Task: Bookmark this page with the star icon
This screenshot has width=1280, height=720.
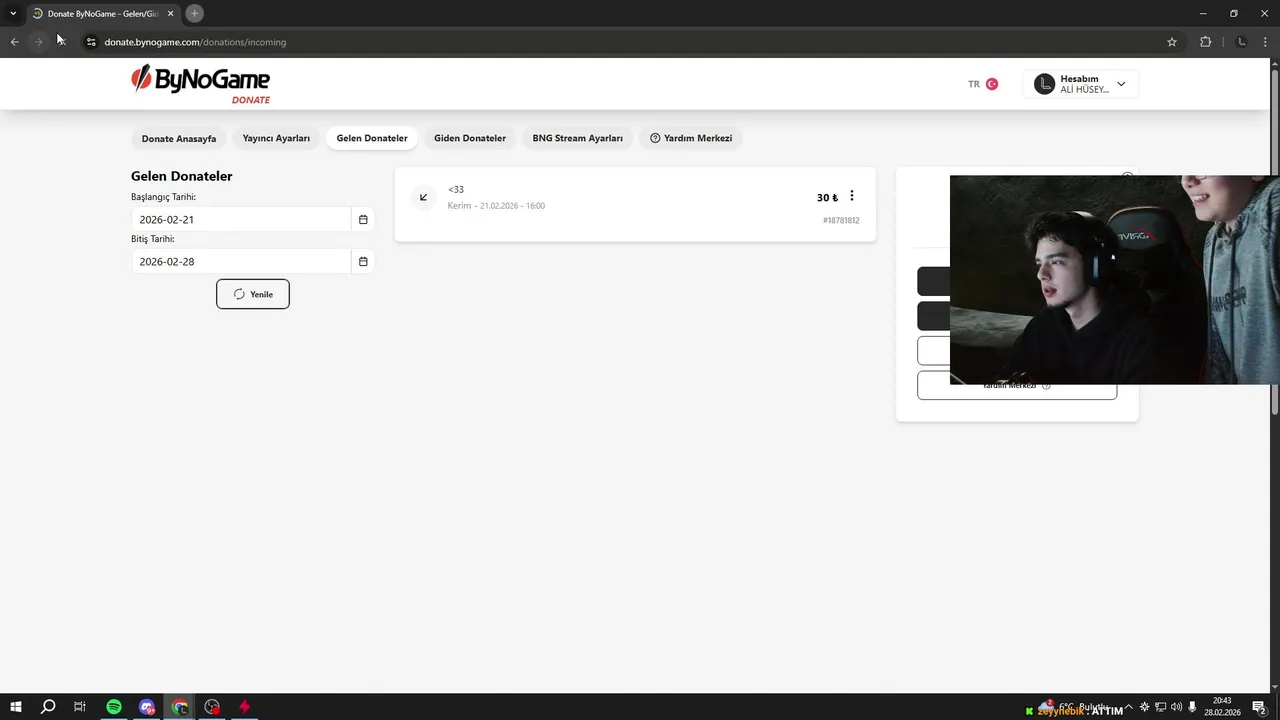Action: pos(1172,42)
